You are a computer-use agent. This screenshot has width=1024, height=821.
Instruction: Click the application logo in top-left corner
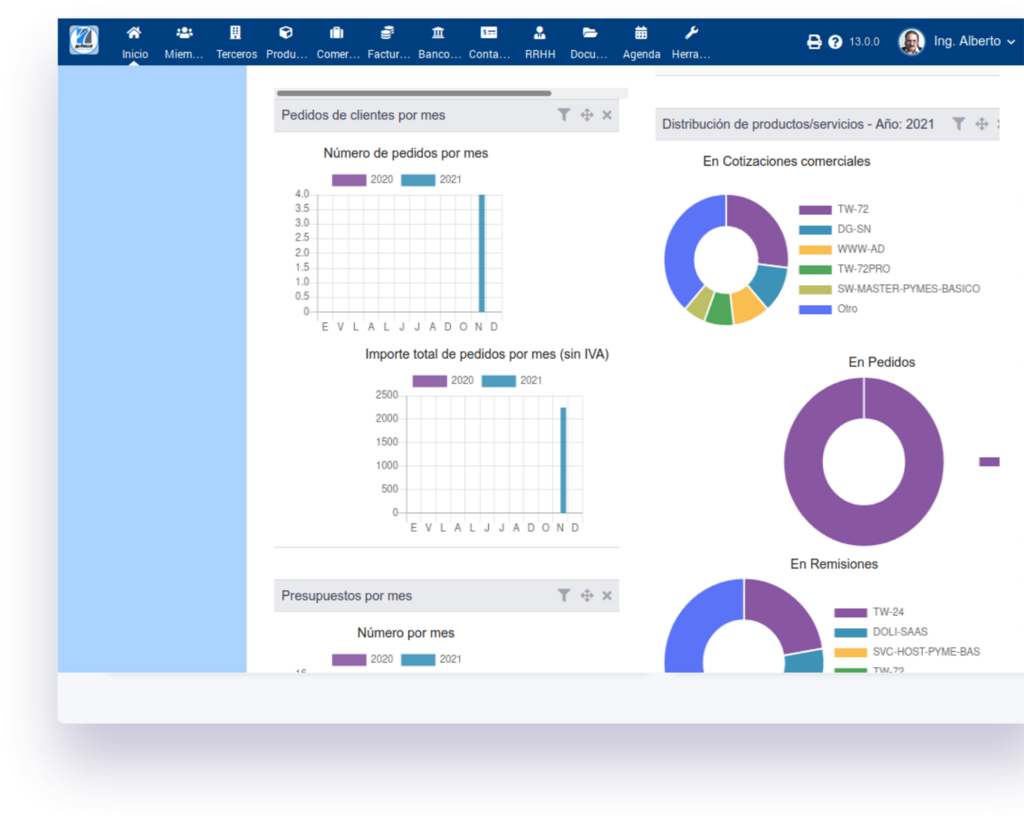point(84,40)
